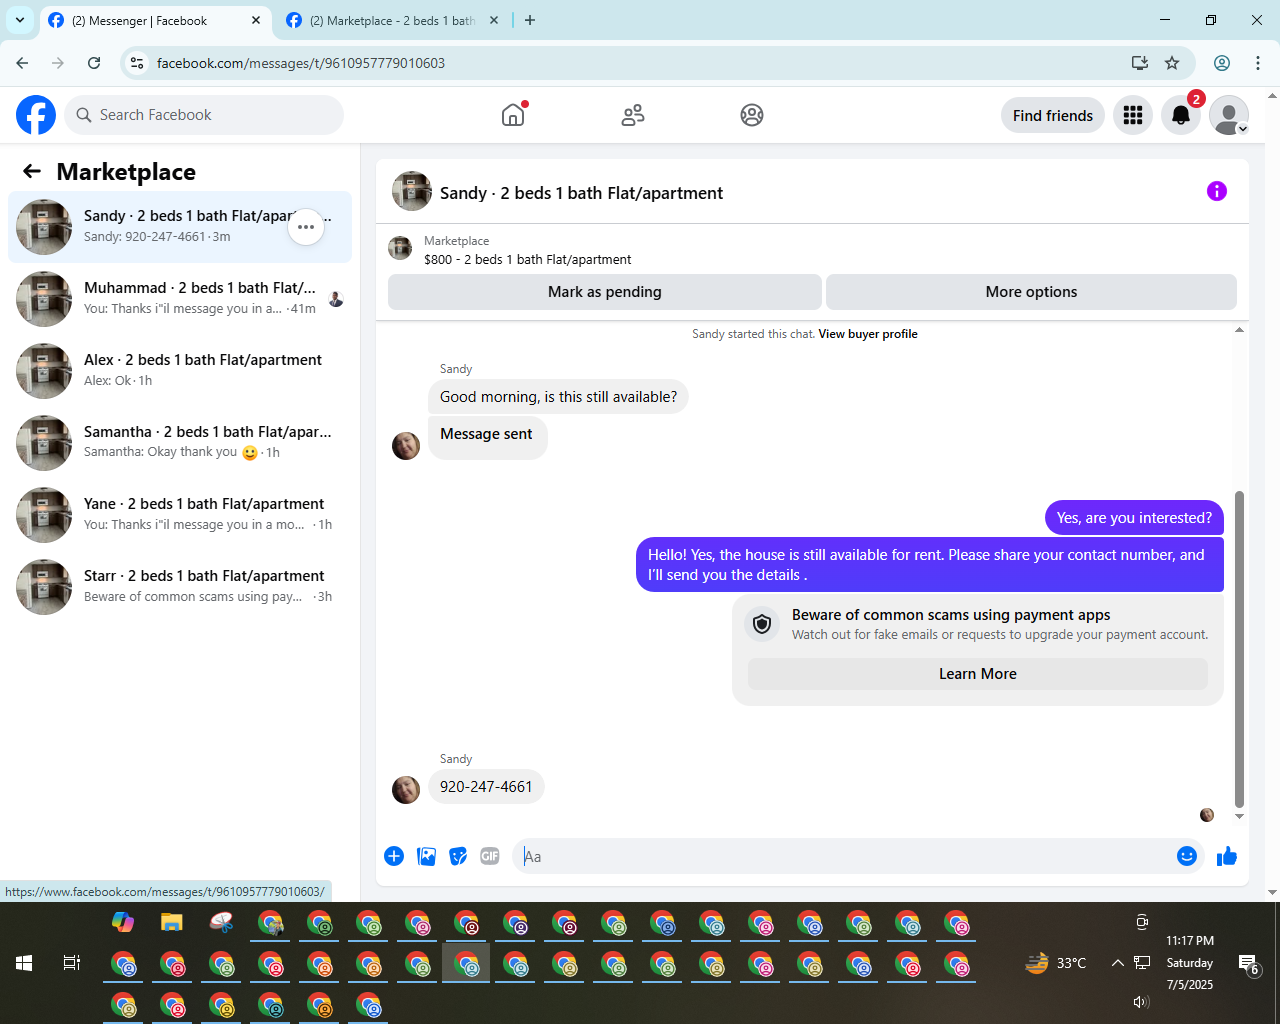Open the $800 listing details link
The width and height of the screenshot is (1280, 1024).
pos(527,259)
